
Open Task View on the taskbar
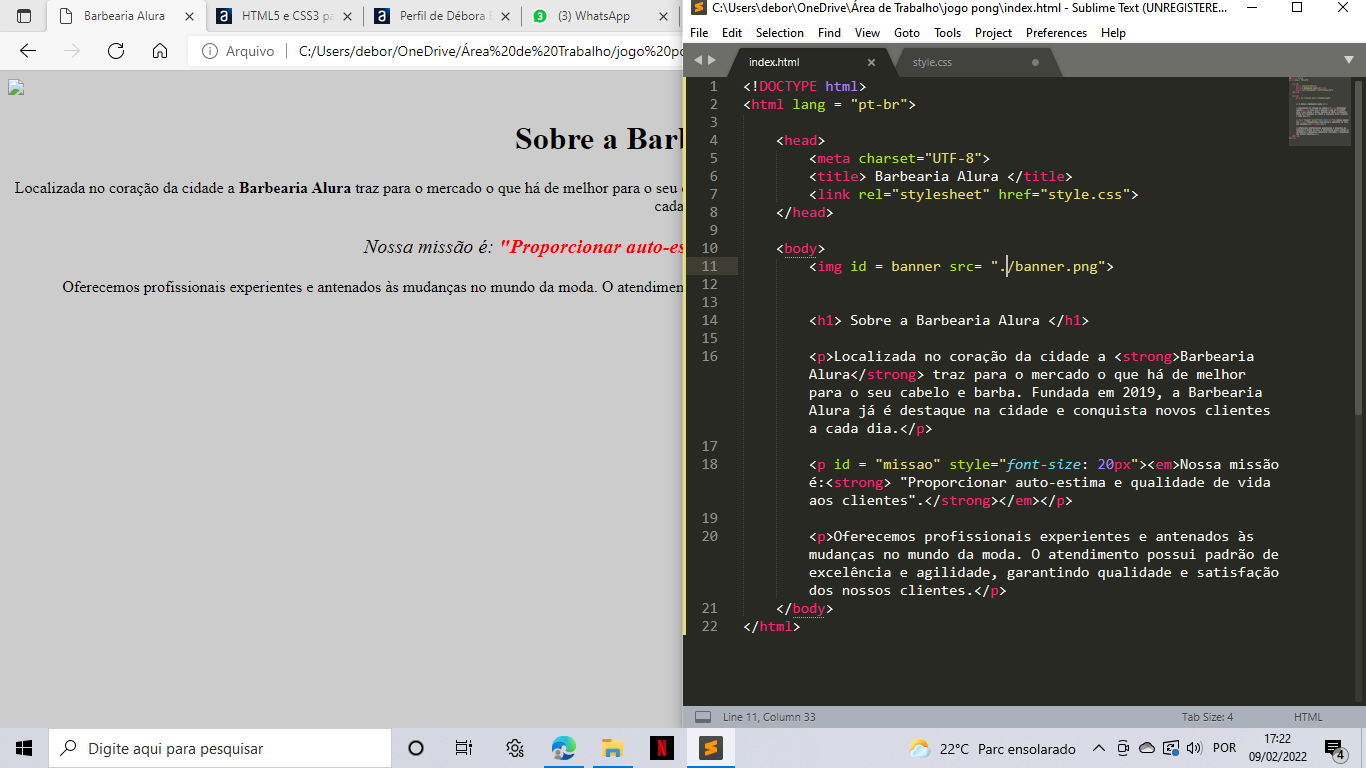(464, 748)
